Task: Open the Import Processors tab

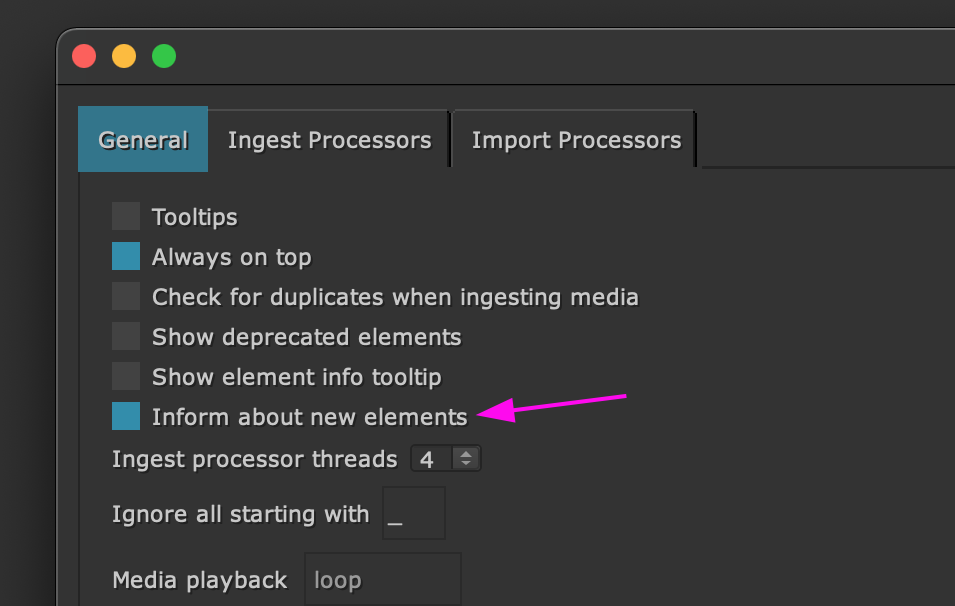Action: (x=576, y=140)
